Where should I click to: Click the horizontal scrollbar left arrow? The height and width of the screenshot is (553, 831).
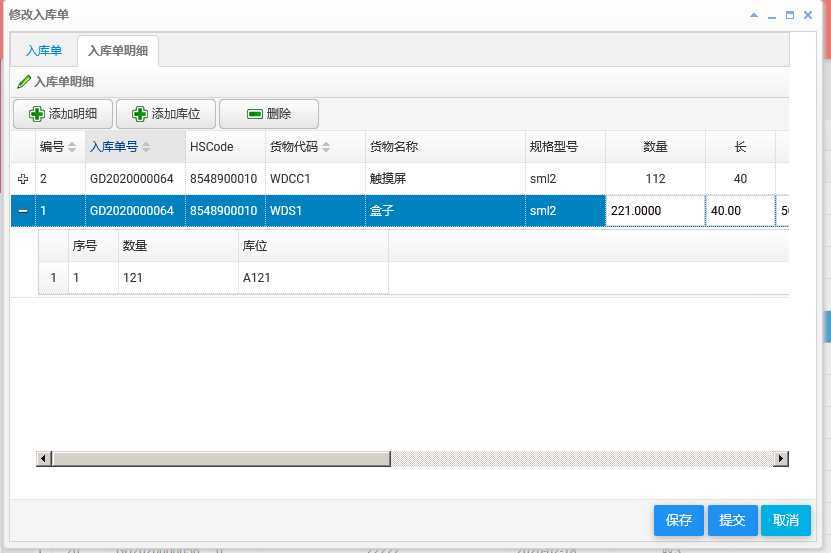click(44, 459)
